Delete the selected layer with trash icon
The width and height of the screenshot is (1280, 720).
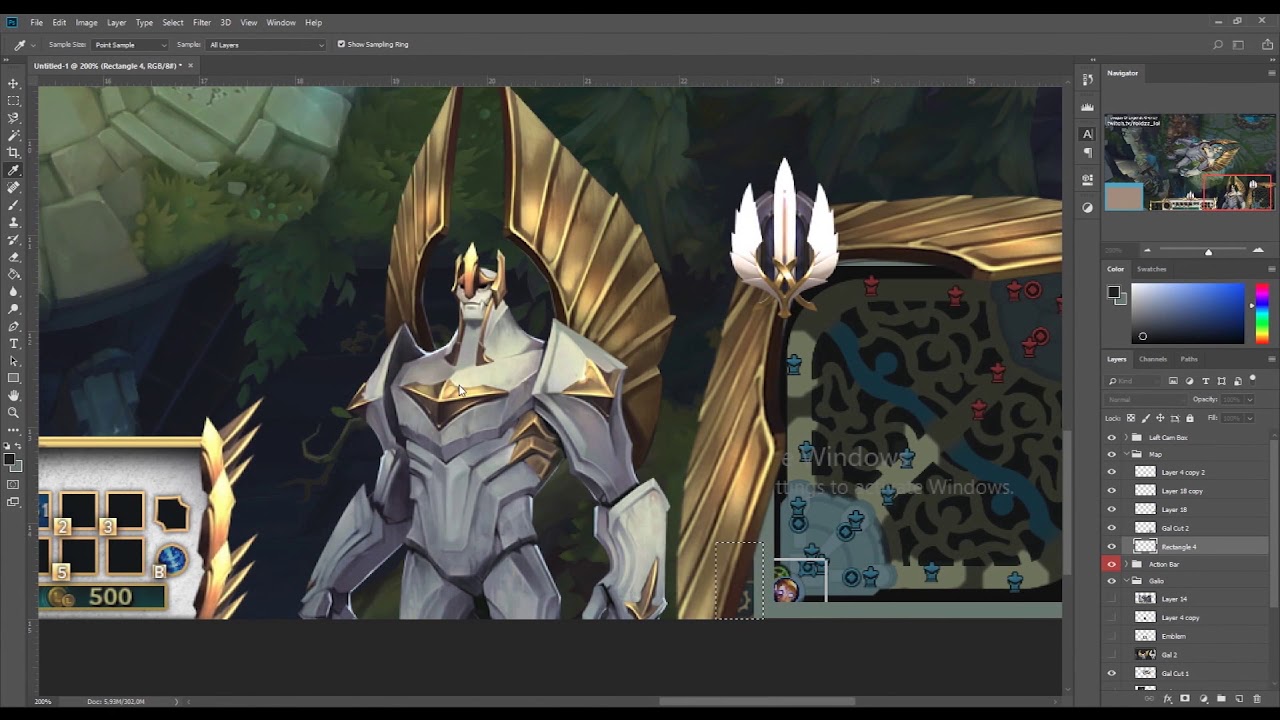pyautogui.click(x=1257, y=699)
